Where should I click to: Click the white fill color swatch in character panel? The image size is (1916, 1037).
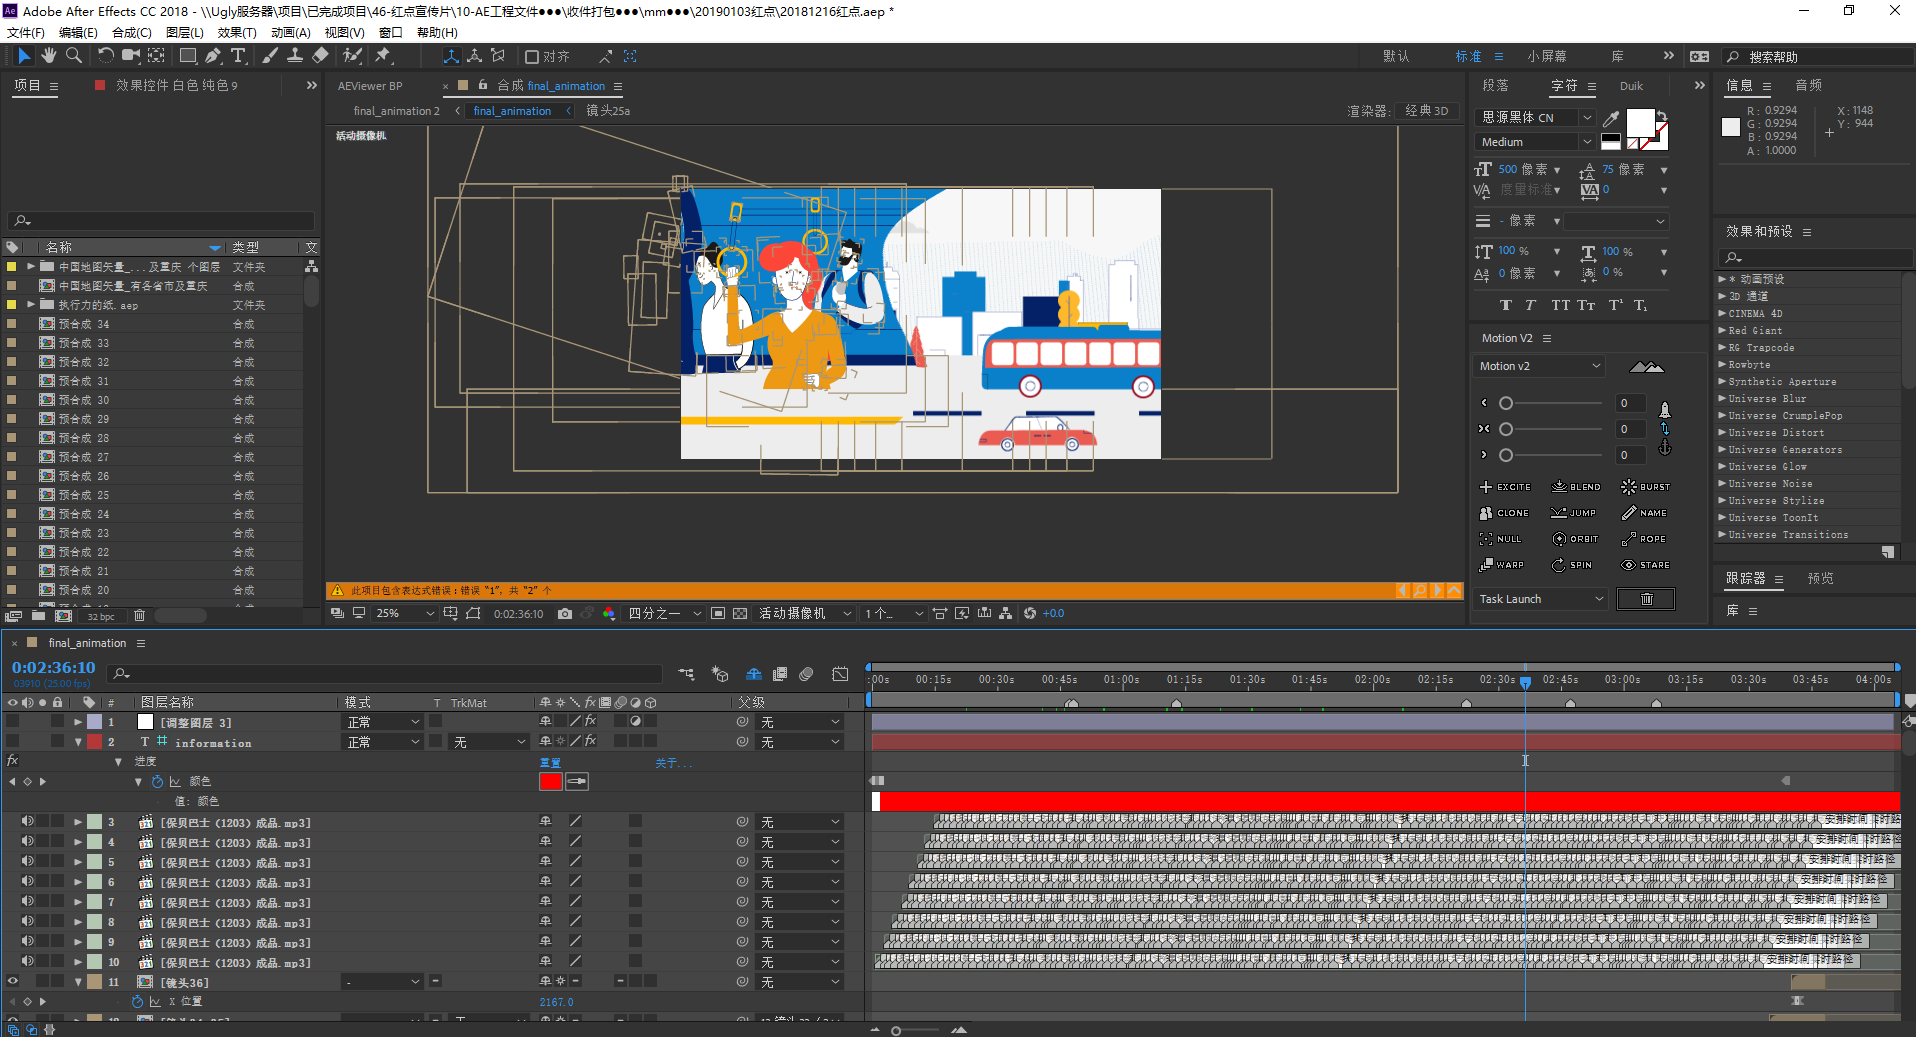point(1640,123)
